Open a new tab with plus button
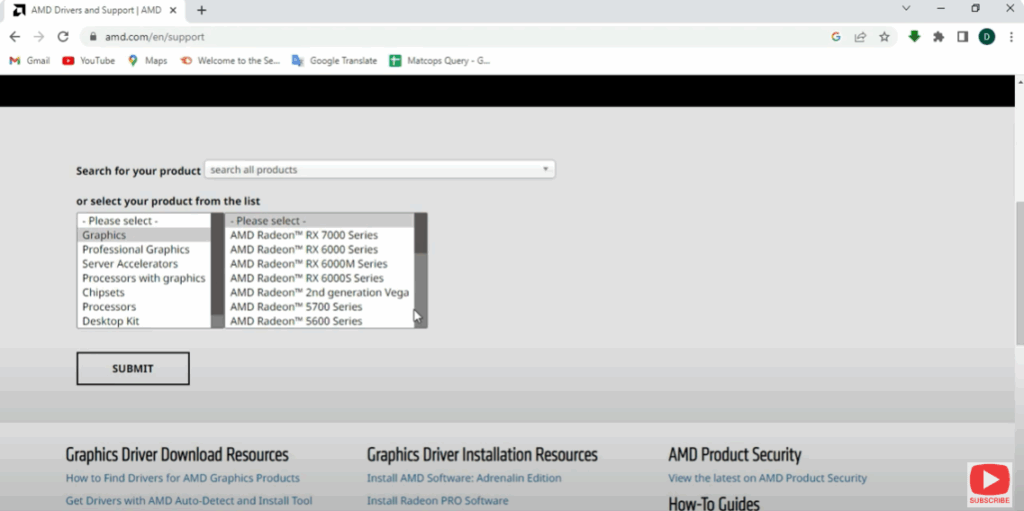 click(x=202, y=10)
